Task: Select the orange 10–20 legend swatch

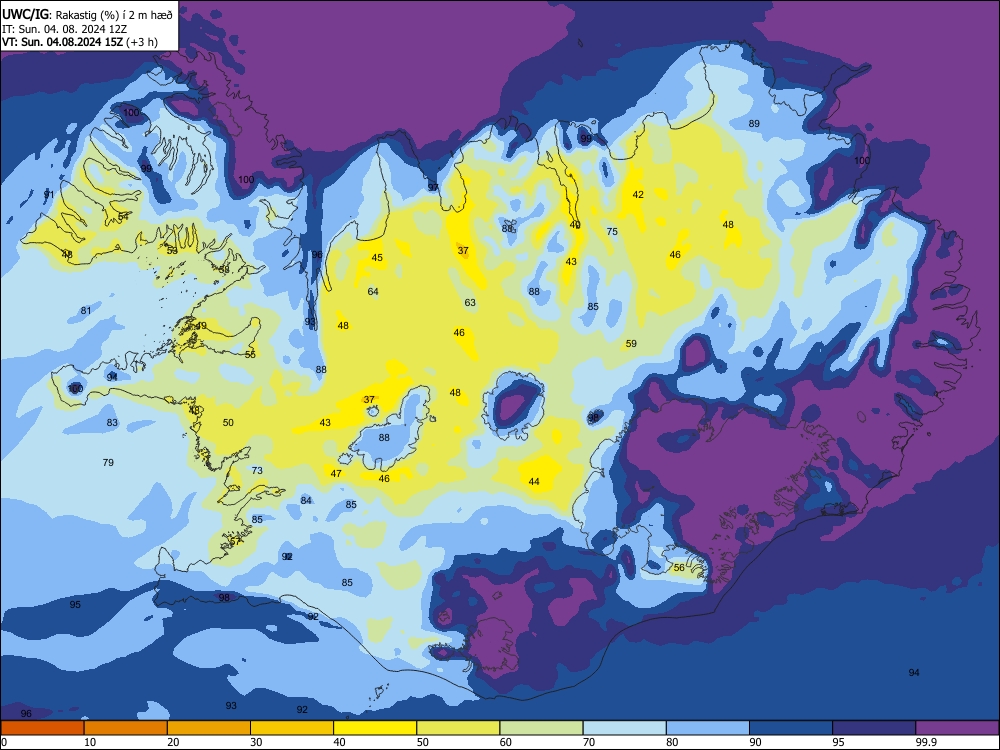Action: (x=126, y=728)
